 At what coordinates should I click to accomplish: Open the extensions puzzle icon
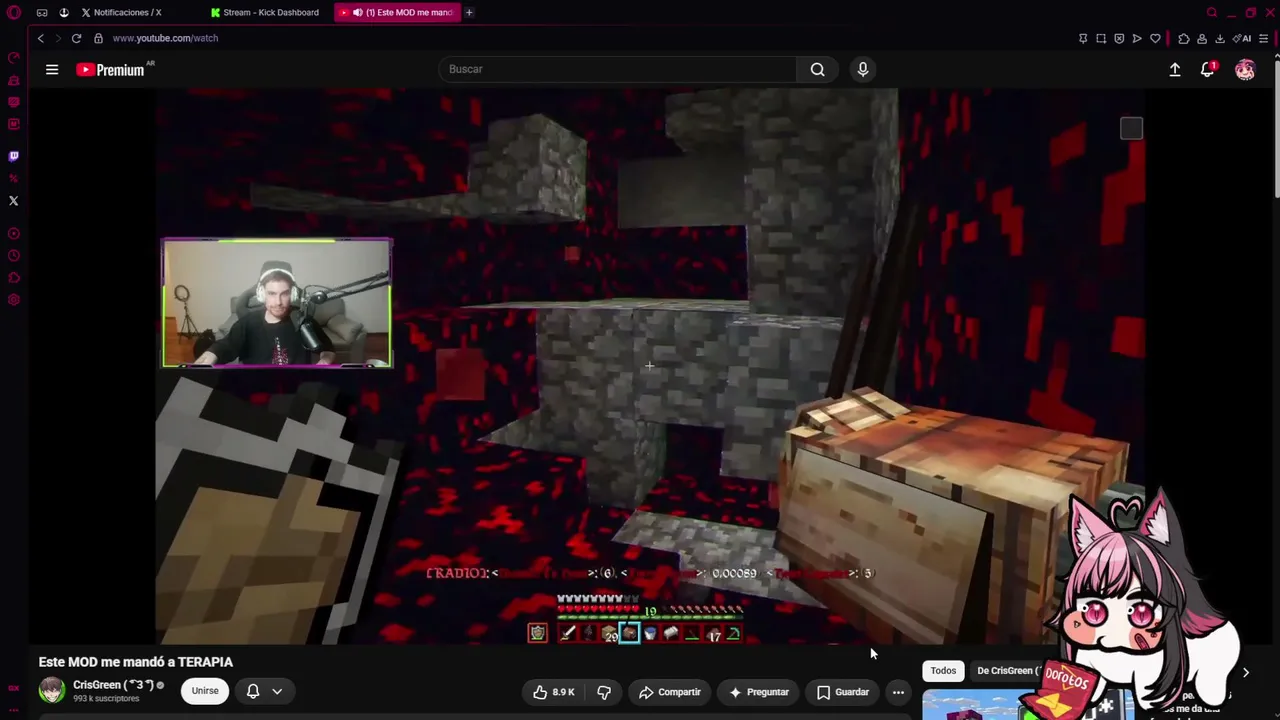coord(1184,38)
